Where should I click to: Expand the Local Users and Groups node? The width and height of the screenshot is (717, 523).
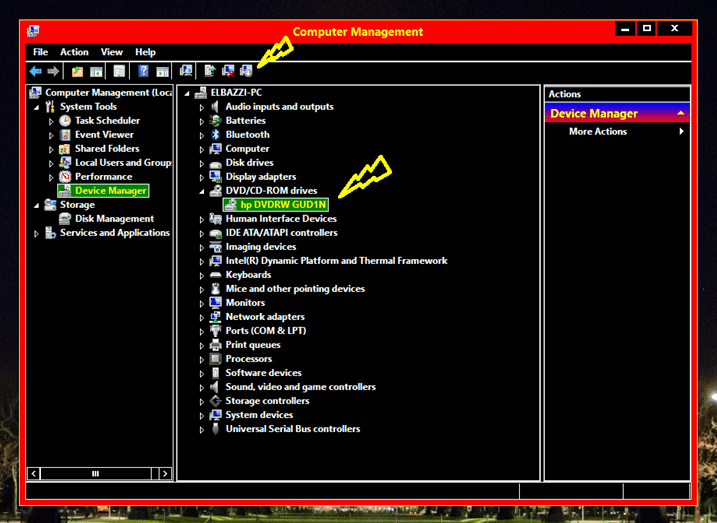pyautogui.click(x=51, y=164)
